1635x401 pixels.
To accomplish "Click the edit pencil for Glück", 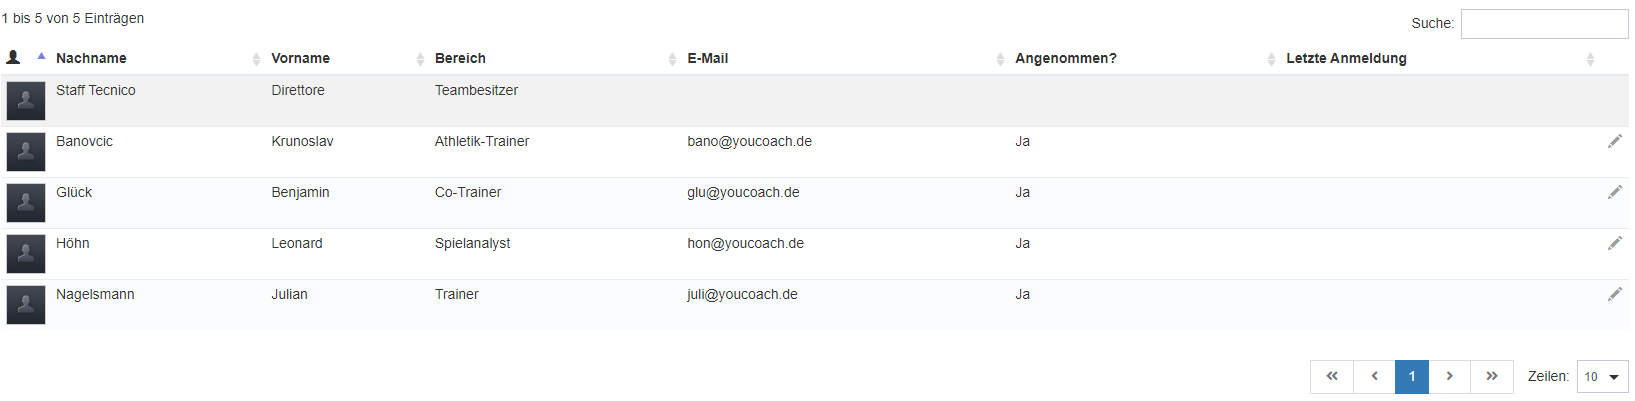I will coord(1614,192).
